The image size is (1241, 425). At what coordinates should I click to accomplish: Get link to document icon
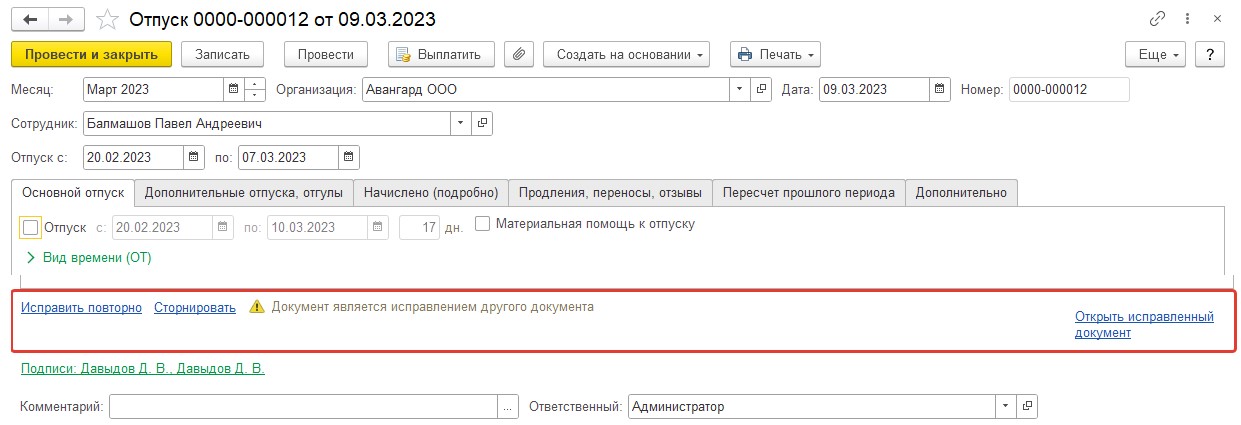[1159, 19]
